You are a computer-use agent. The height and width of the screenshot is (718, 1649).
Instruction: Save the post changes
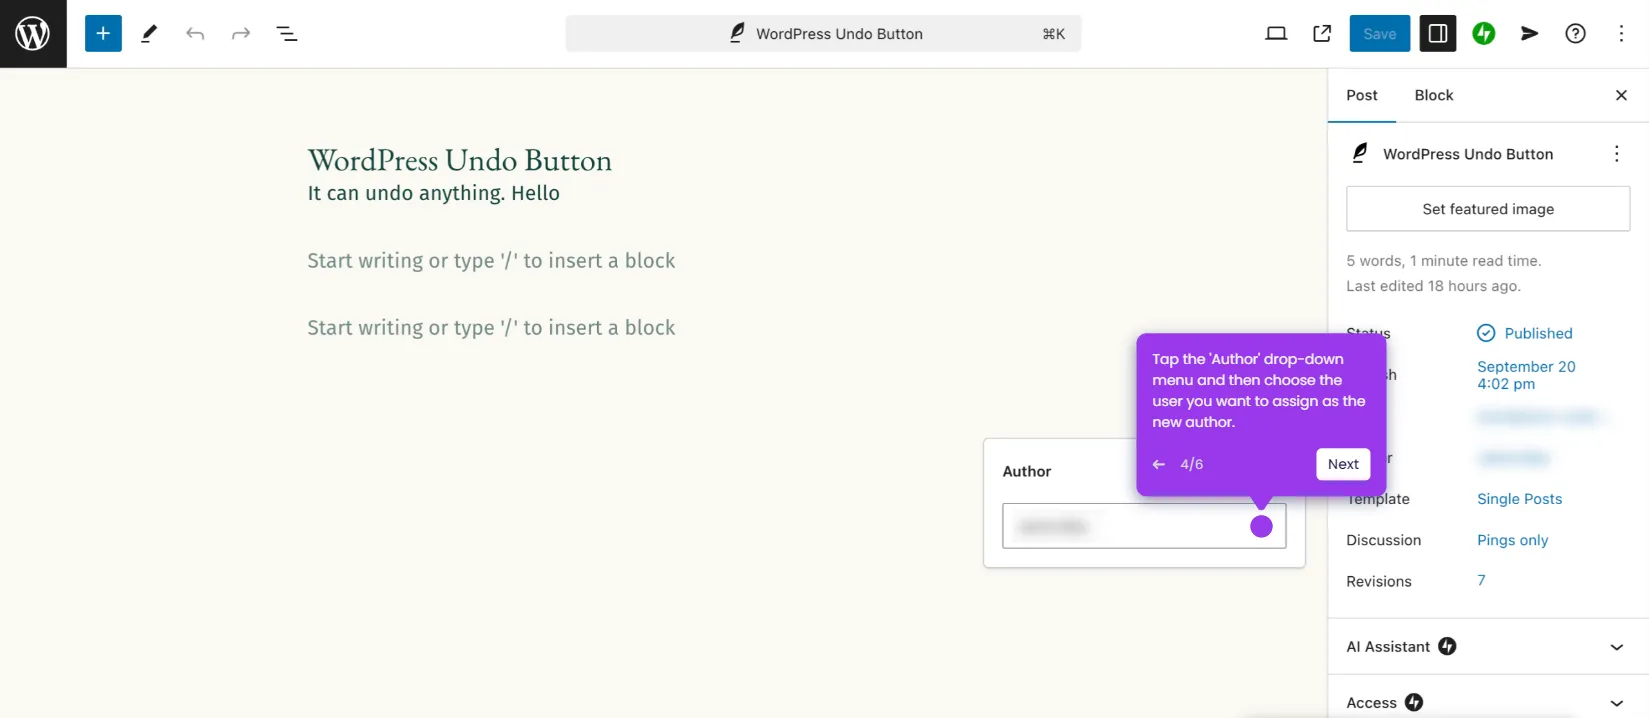[x=1380, y=34]
